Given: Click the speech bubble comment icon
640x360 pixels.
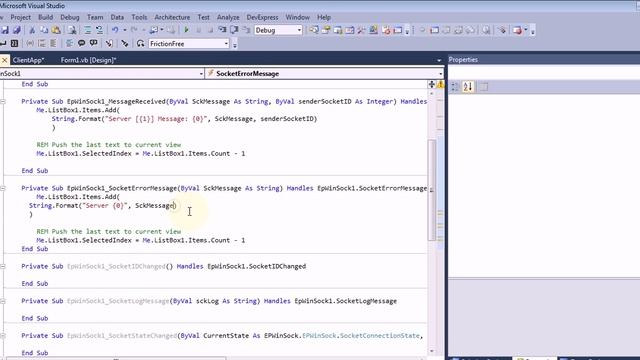Looking at the screenshot, I should click(82, 44).
